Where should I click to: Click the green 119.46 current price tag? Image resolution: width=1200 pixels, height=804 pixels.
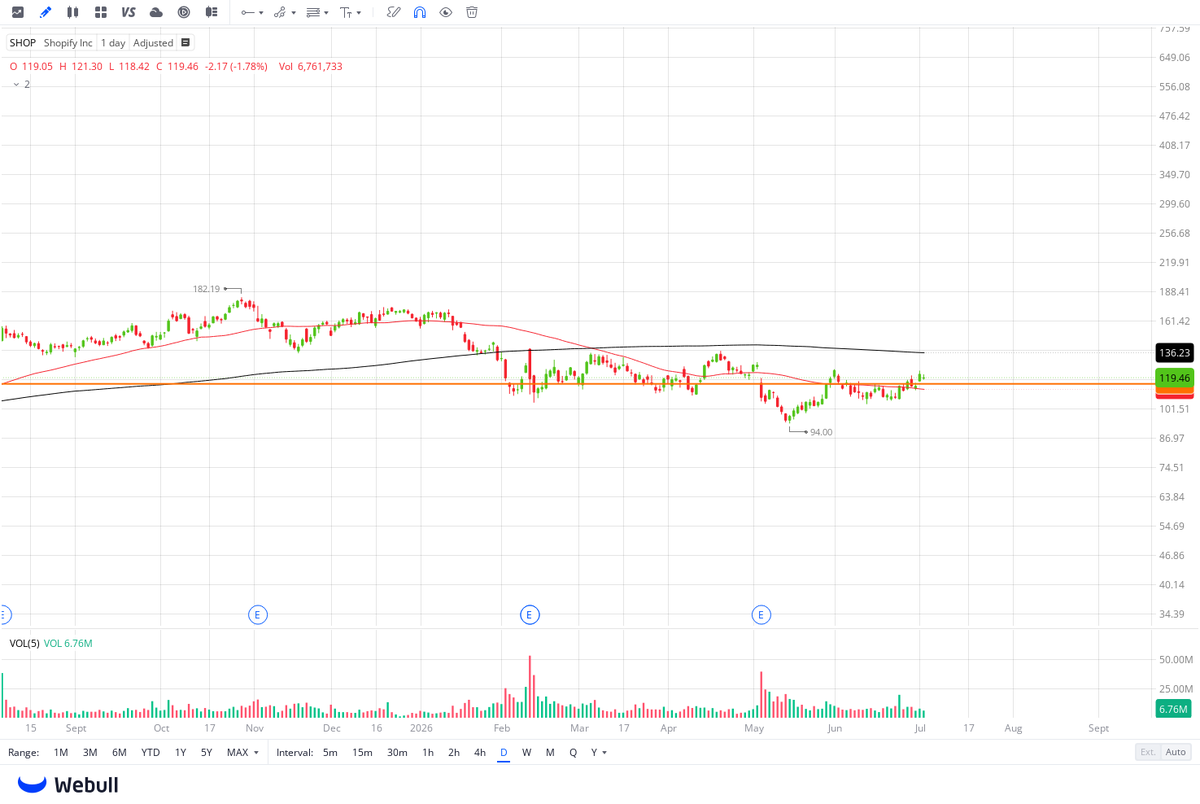pos(1175,378)
